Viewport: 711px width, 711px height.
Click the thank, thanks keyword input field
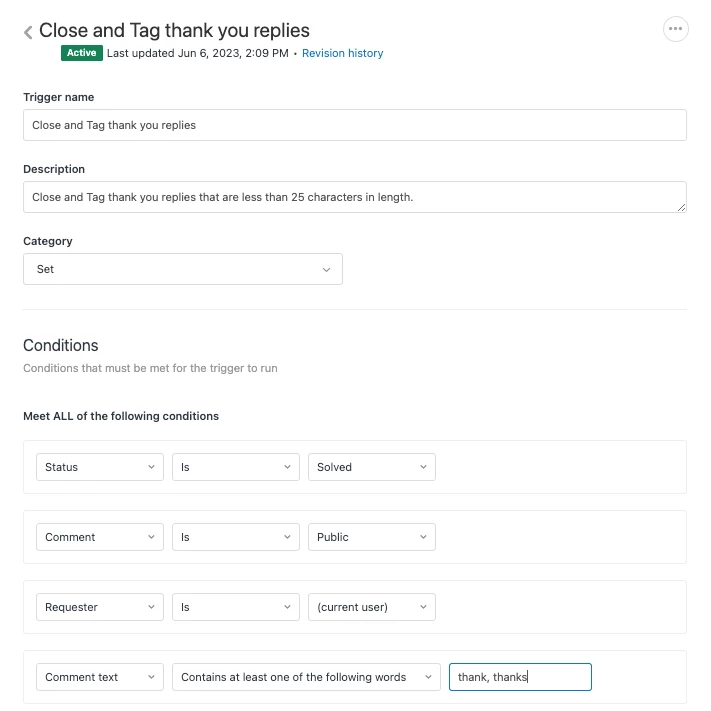pos(519,677)
